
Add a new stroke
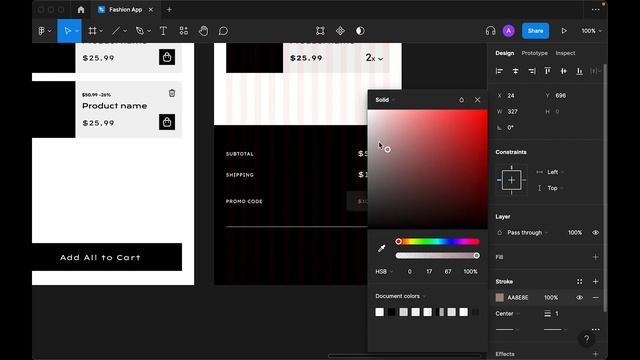coord(596,282)
